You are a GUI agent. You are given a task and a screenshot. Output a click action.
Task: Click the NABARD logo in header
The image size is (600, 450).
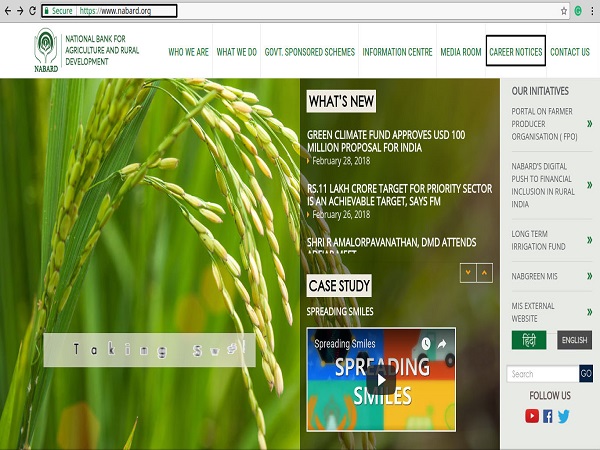pos(46,50)
